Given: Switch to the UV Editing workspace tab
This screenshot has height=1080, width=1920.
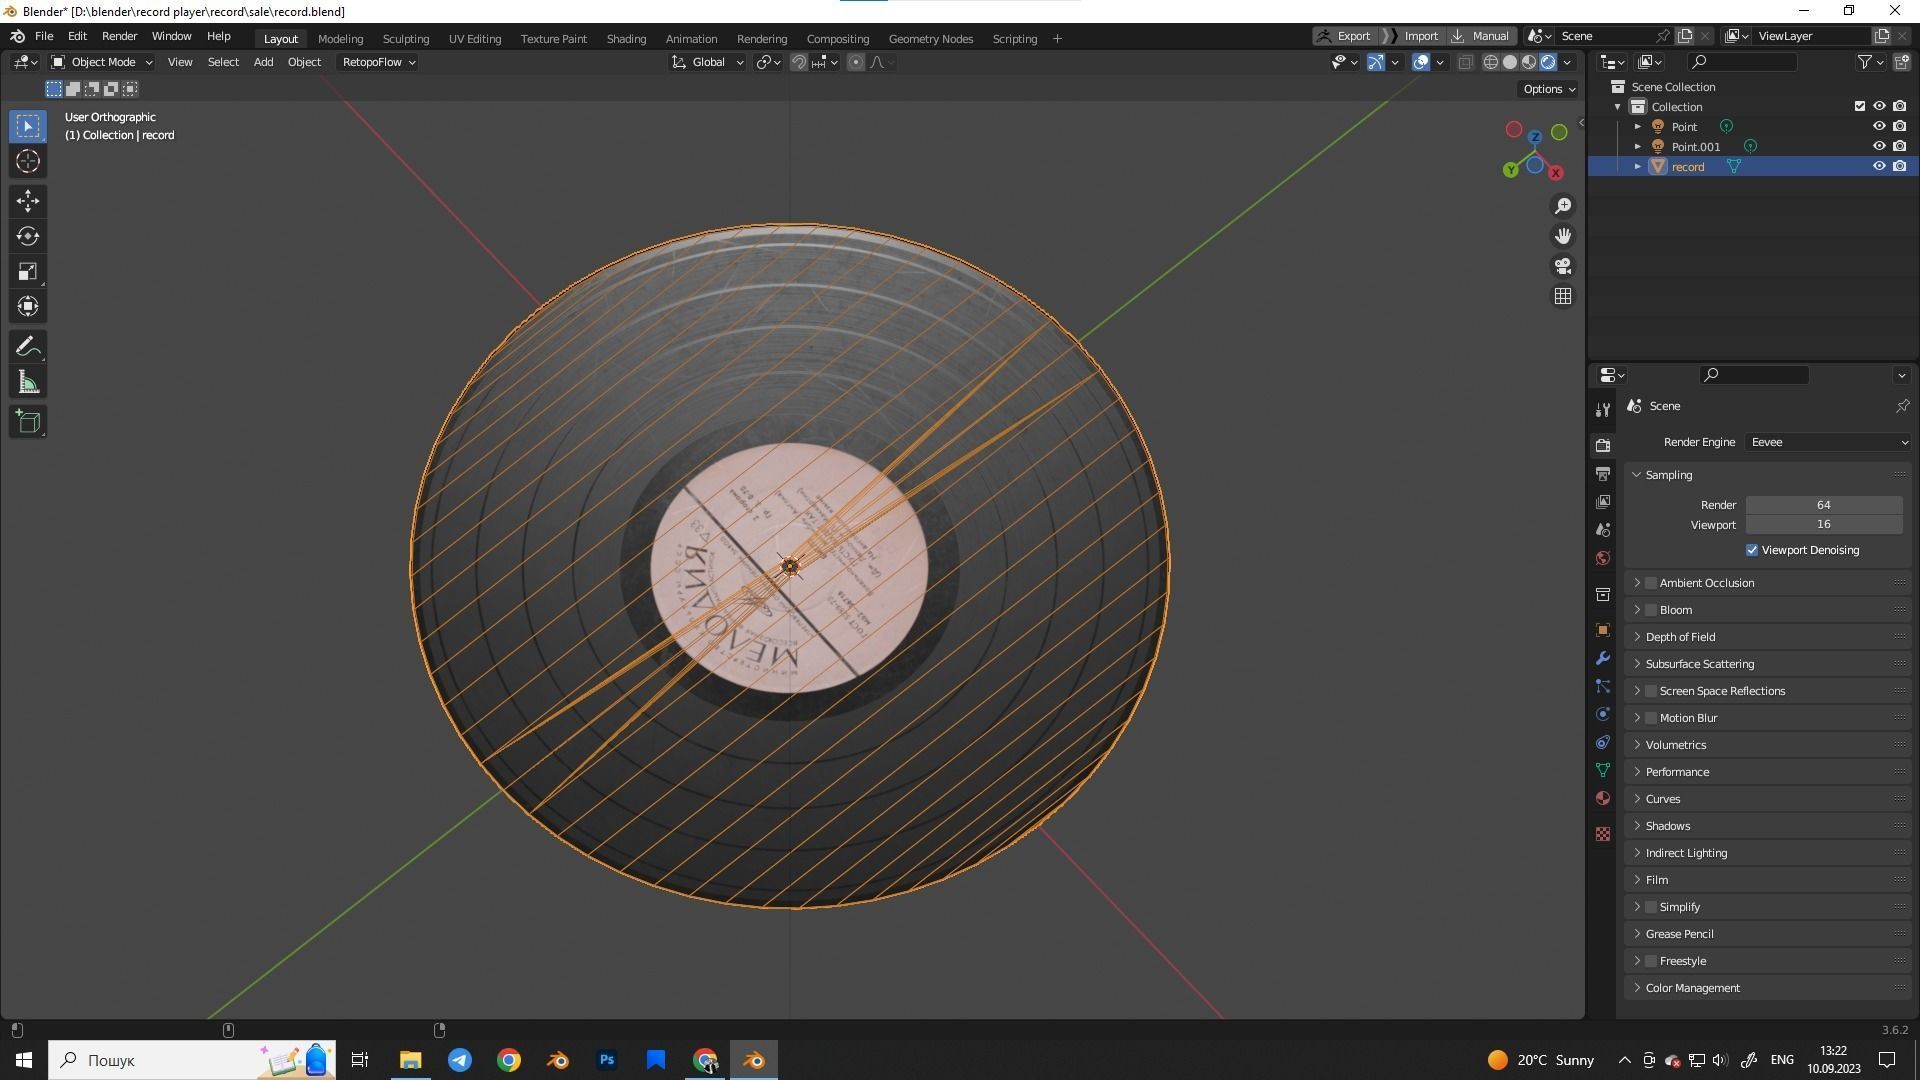Looking at the screenshot, I should [x=475, y=39].
